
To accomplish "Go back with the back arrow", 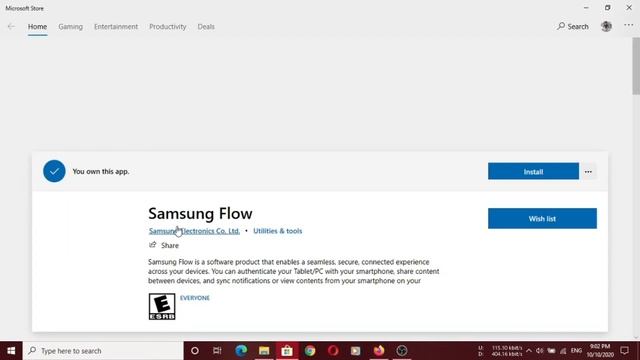I will pyautogui.click(x=11, y=27).
